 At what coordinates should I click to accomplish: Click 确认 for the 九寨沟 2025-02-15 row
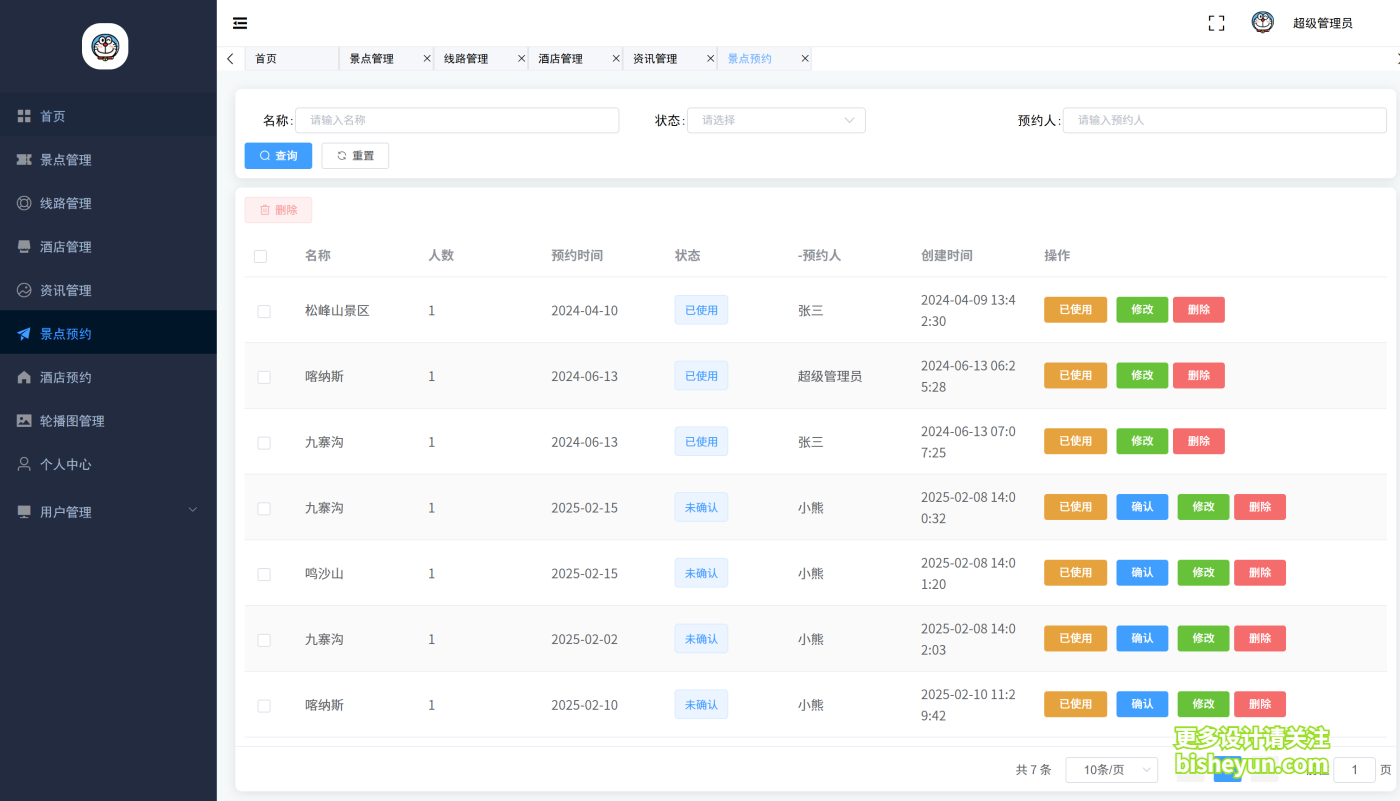coord(1142,507)
